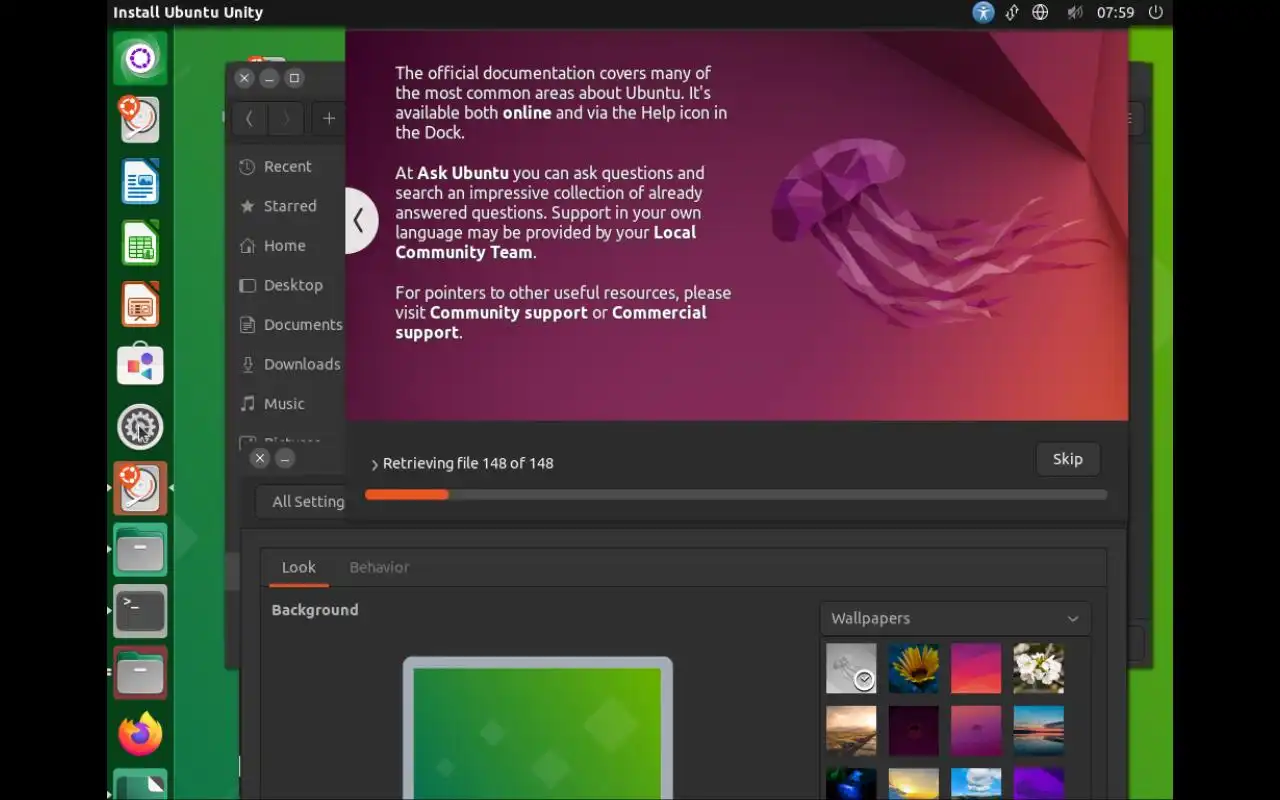Open the Commercial support link
The image size is (1280, 800).
click(551, 322)
